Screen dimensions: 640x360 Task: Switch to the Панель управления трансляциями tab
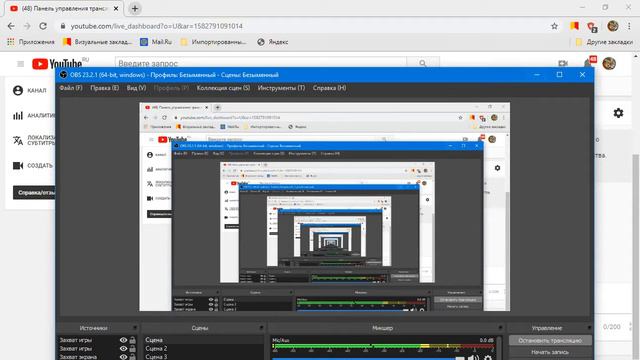(64, 9)
